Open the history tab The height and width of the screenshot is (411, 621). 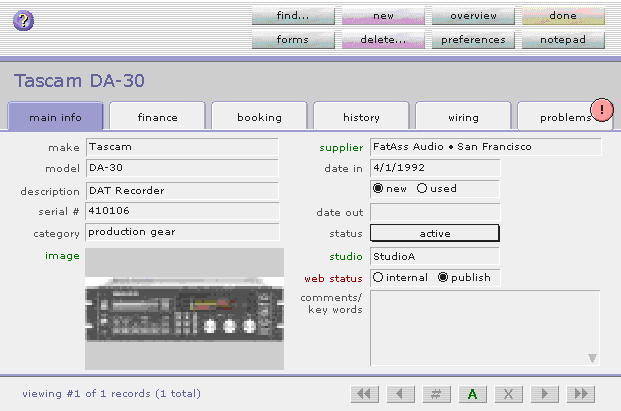click(x=361, y=117)
